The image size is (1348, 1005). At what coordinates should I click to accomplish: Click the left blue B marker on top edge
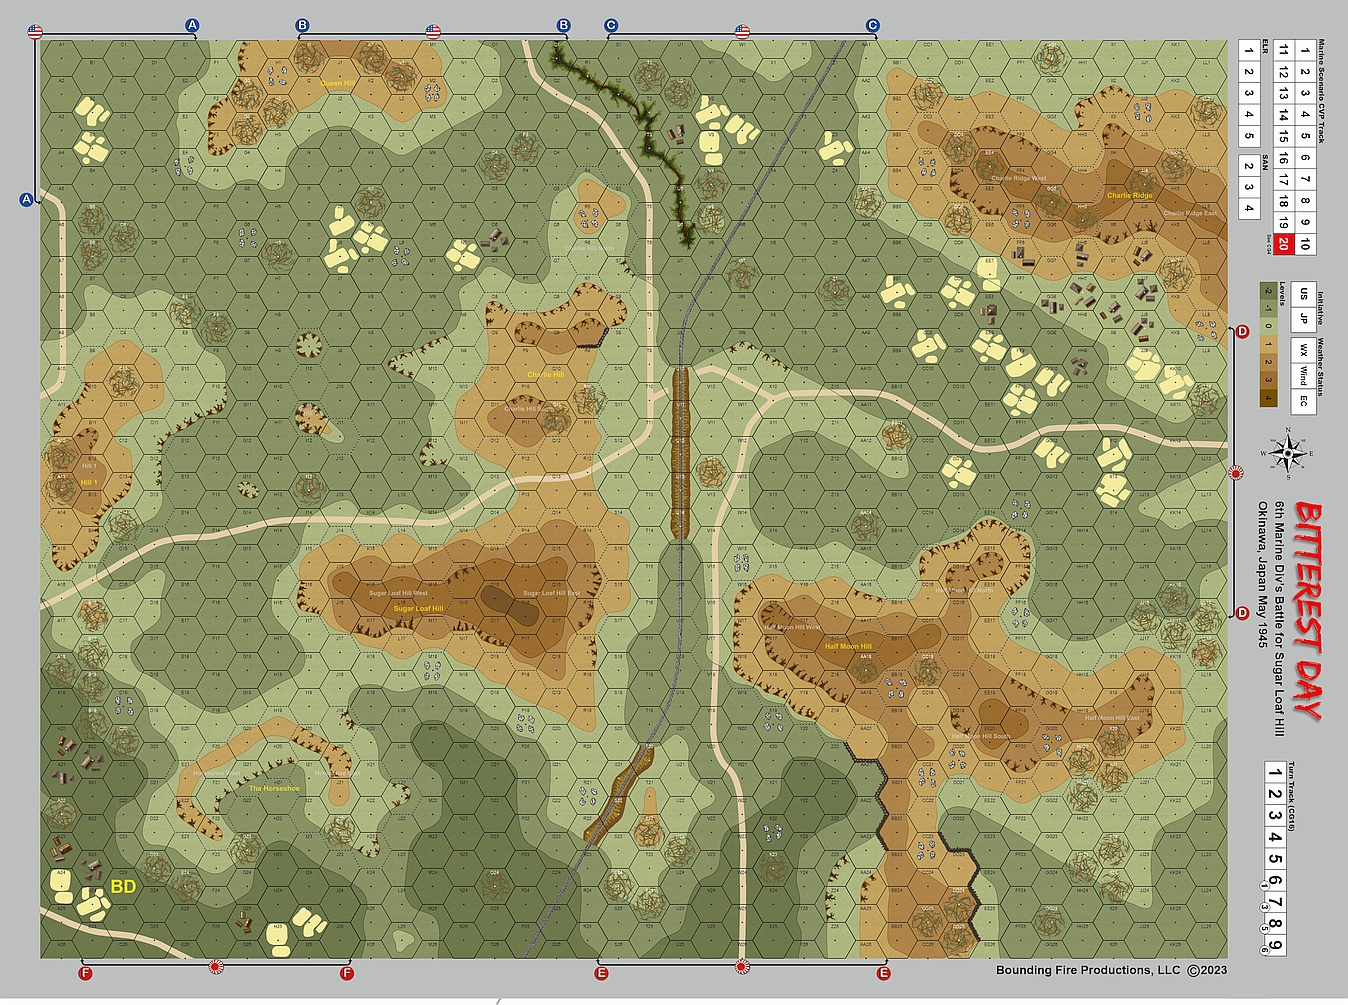point(302,25)
